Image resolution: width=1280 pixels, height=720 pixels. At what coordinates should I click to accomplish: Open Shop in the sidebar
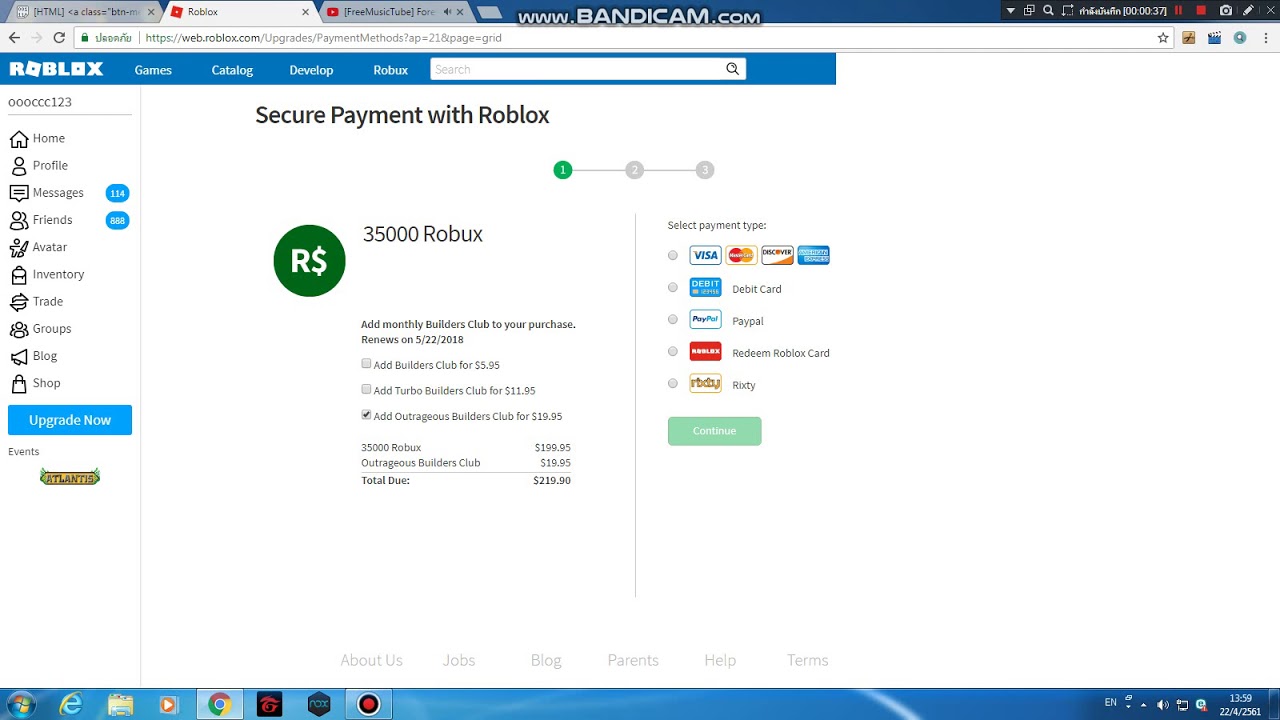pos(46,383)
